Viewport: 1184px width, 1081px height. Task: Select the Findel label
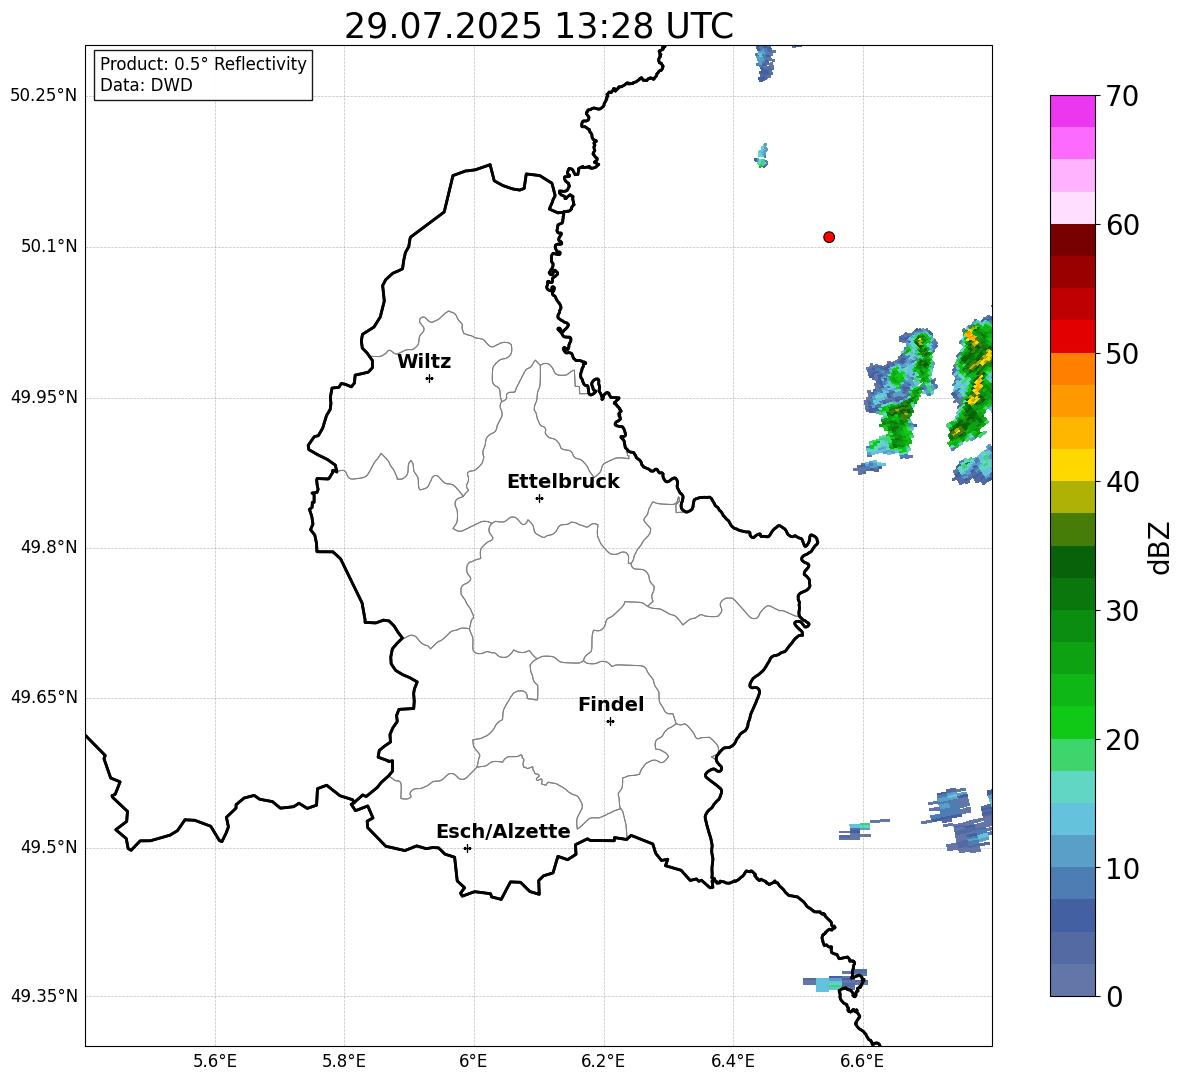pos(611,704)
